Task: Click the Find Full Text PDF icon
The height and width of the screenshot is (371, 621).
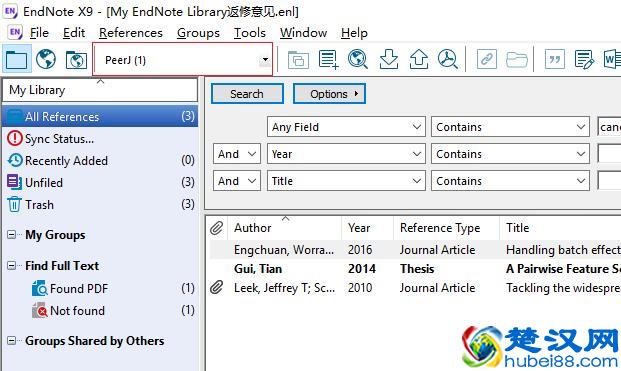Action: tap(448, 59)
